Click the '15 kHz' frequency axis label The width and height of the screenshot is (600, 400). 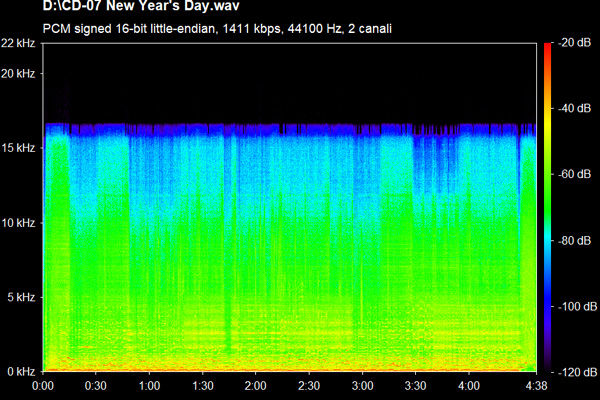tap(18, 148)
